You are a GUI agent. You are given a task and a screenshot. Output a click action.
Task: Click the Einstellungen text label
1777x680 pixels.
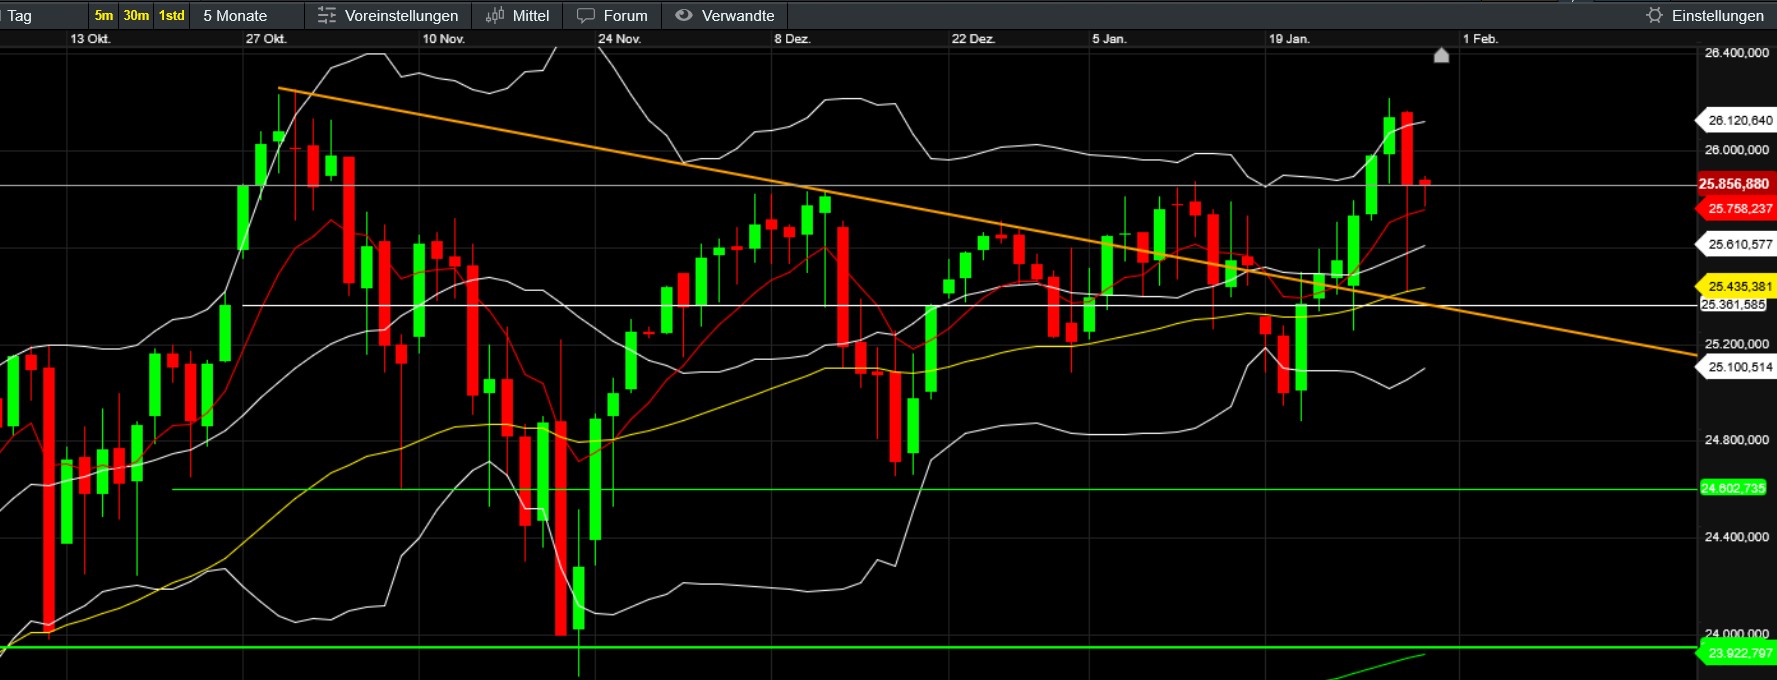pos(1717,15)
